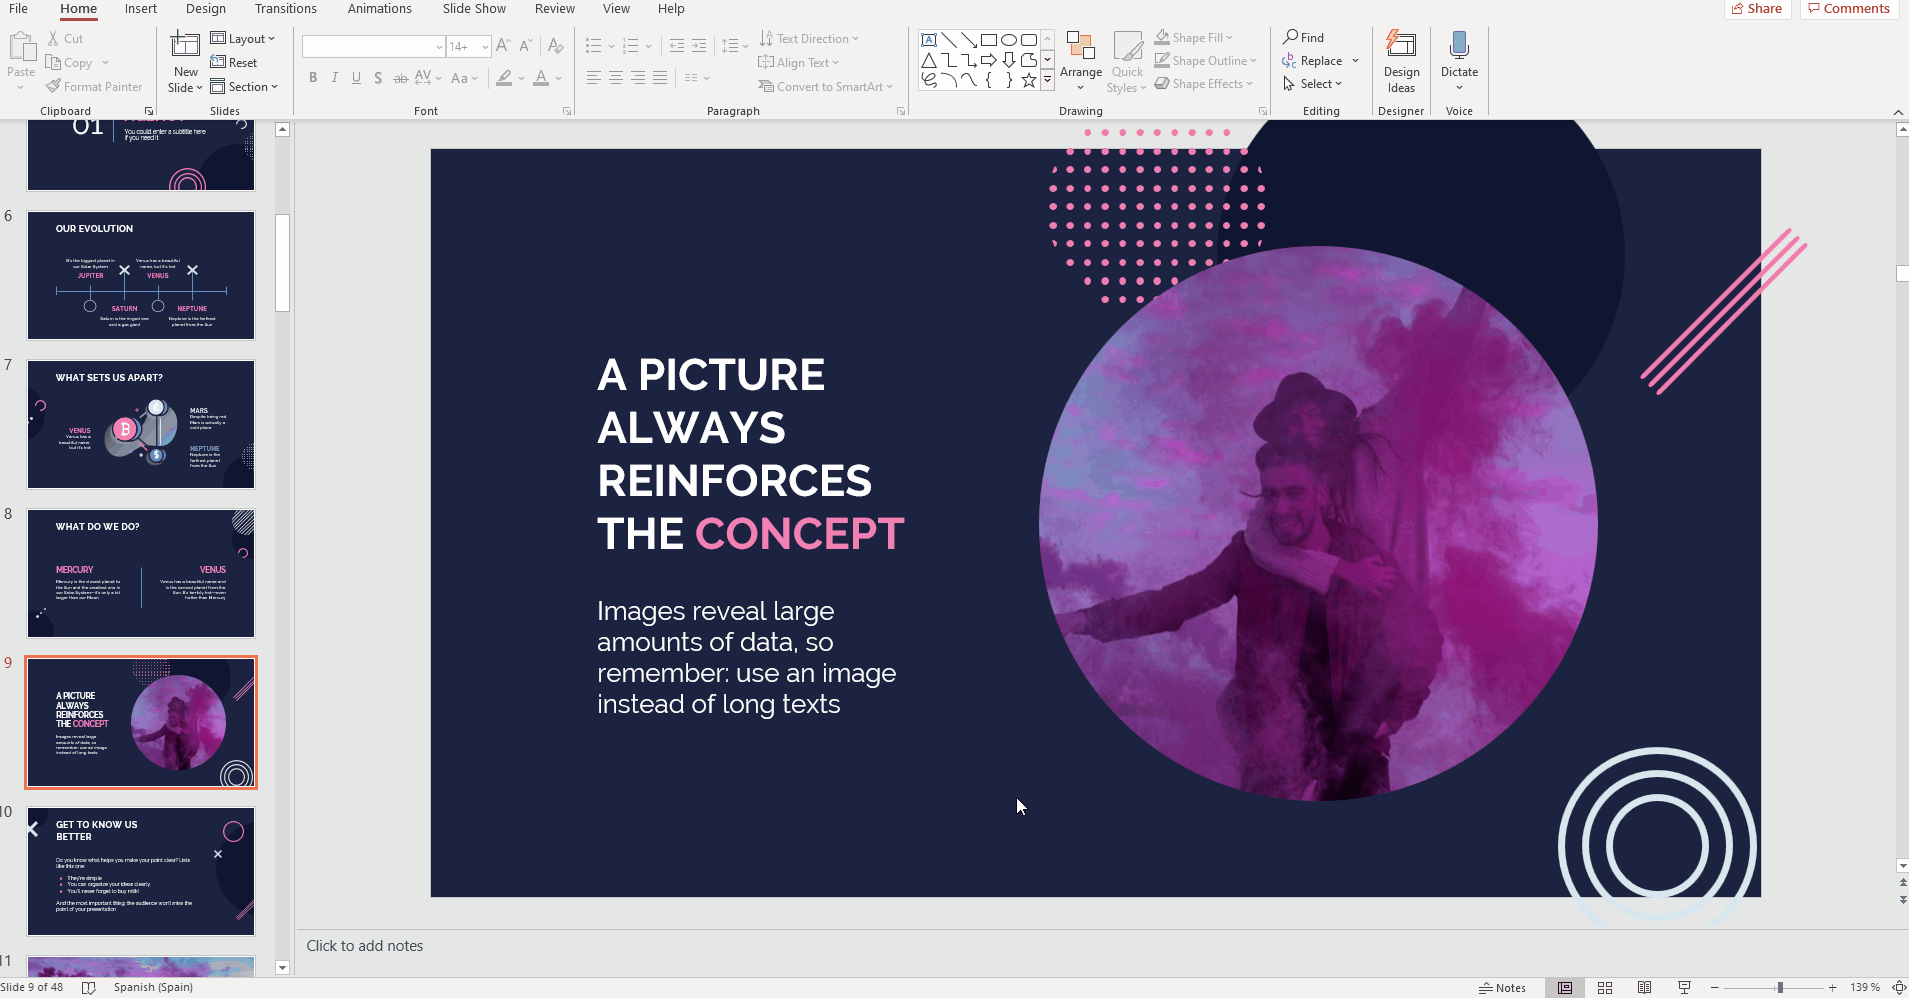This screenshot has height=998, width=1909.
Task: Click the Share button
Action: 1757,9
